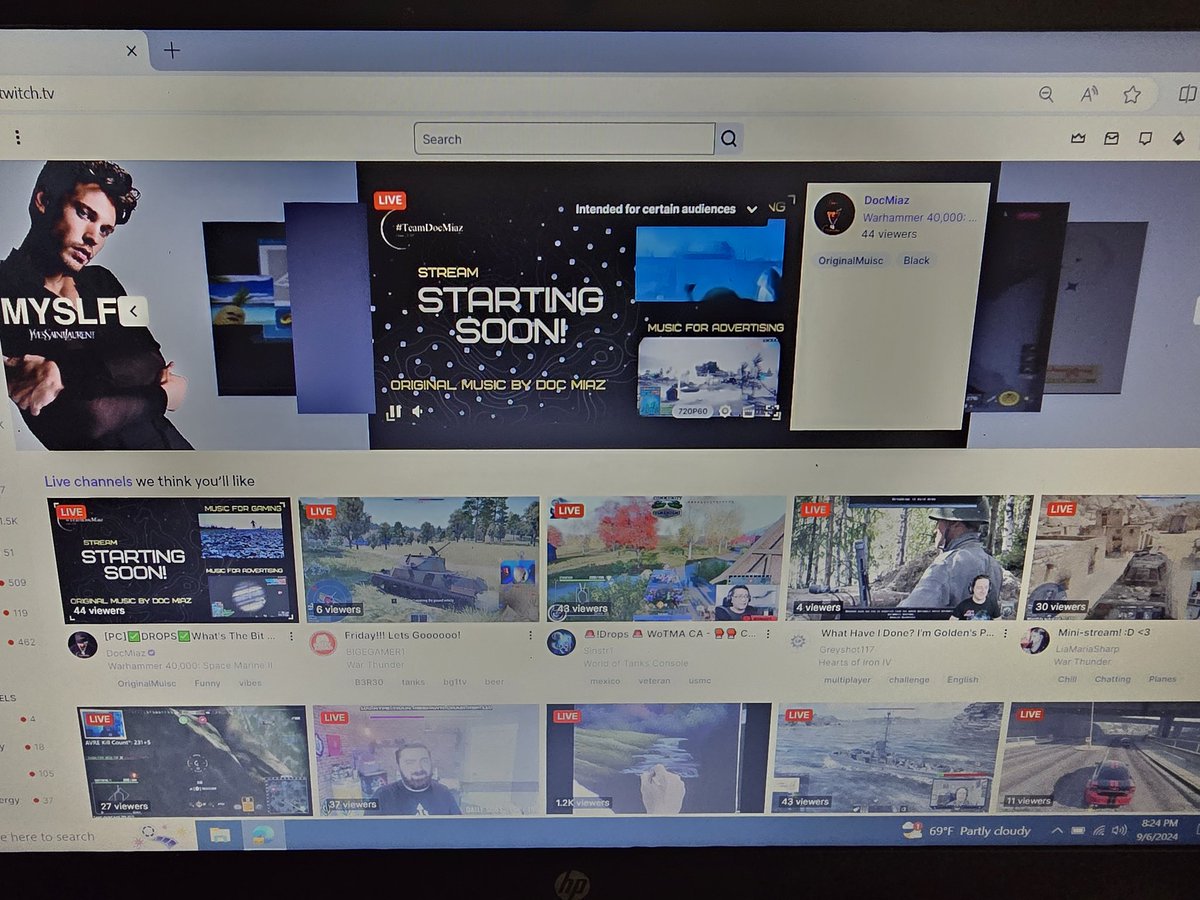Click the Get Bits diamond icon

pos(1179,139)
